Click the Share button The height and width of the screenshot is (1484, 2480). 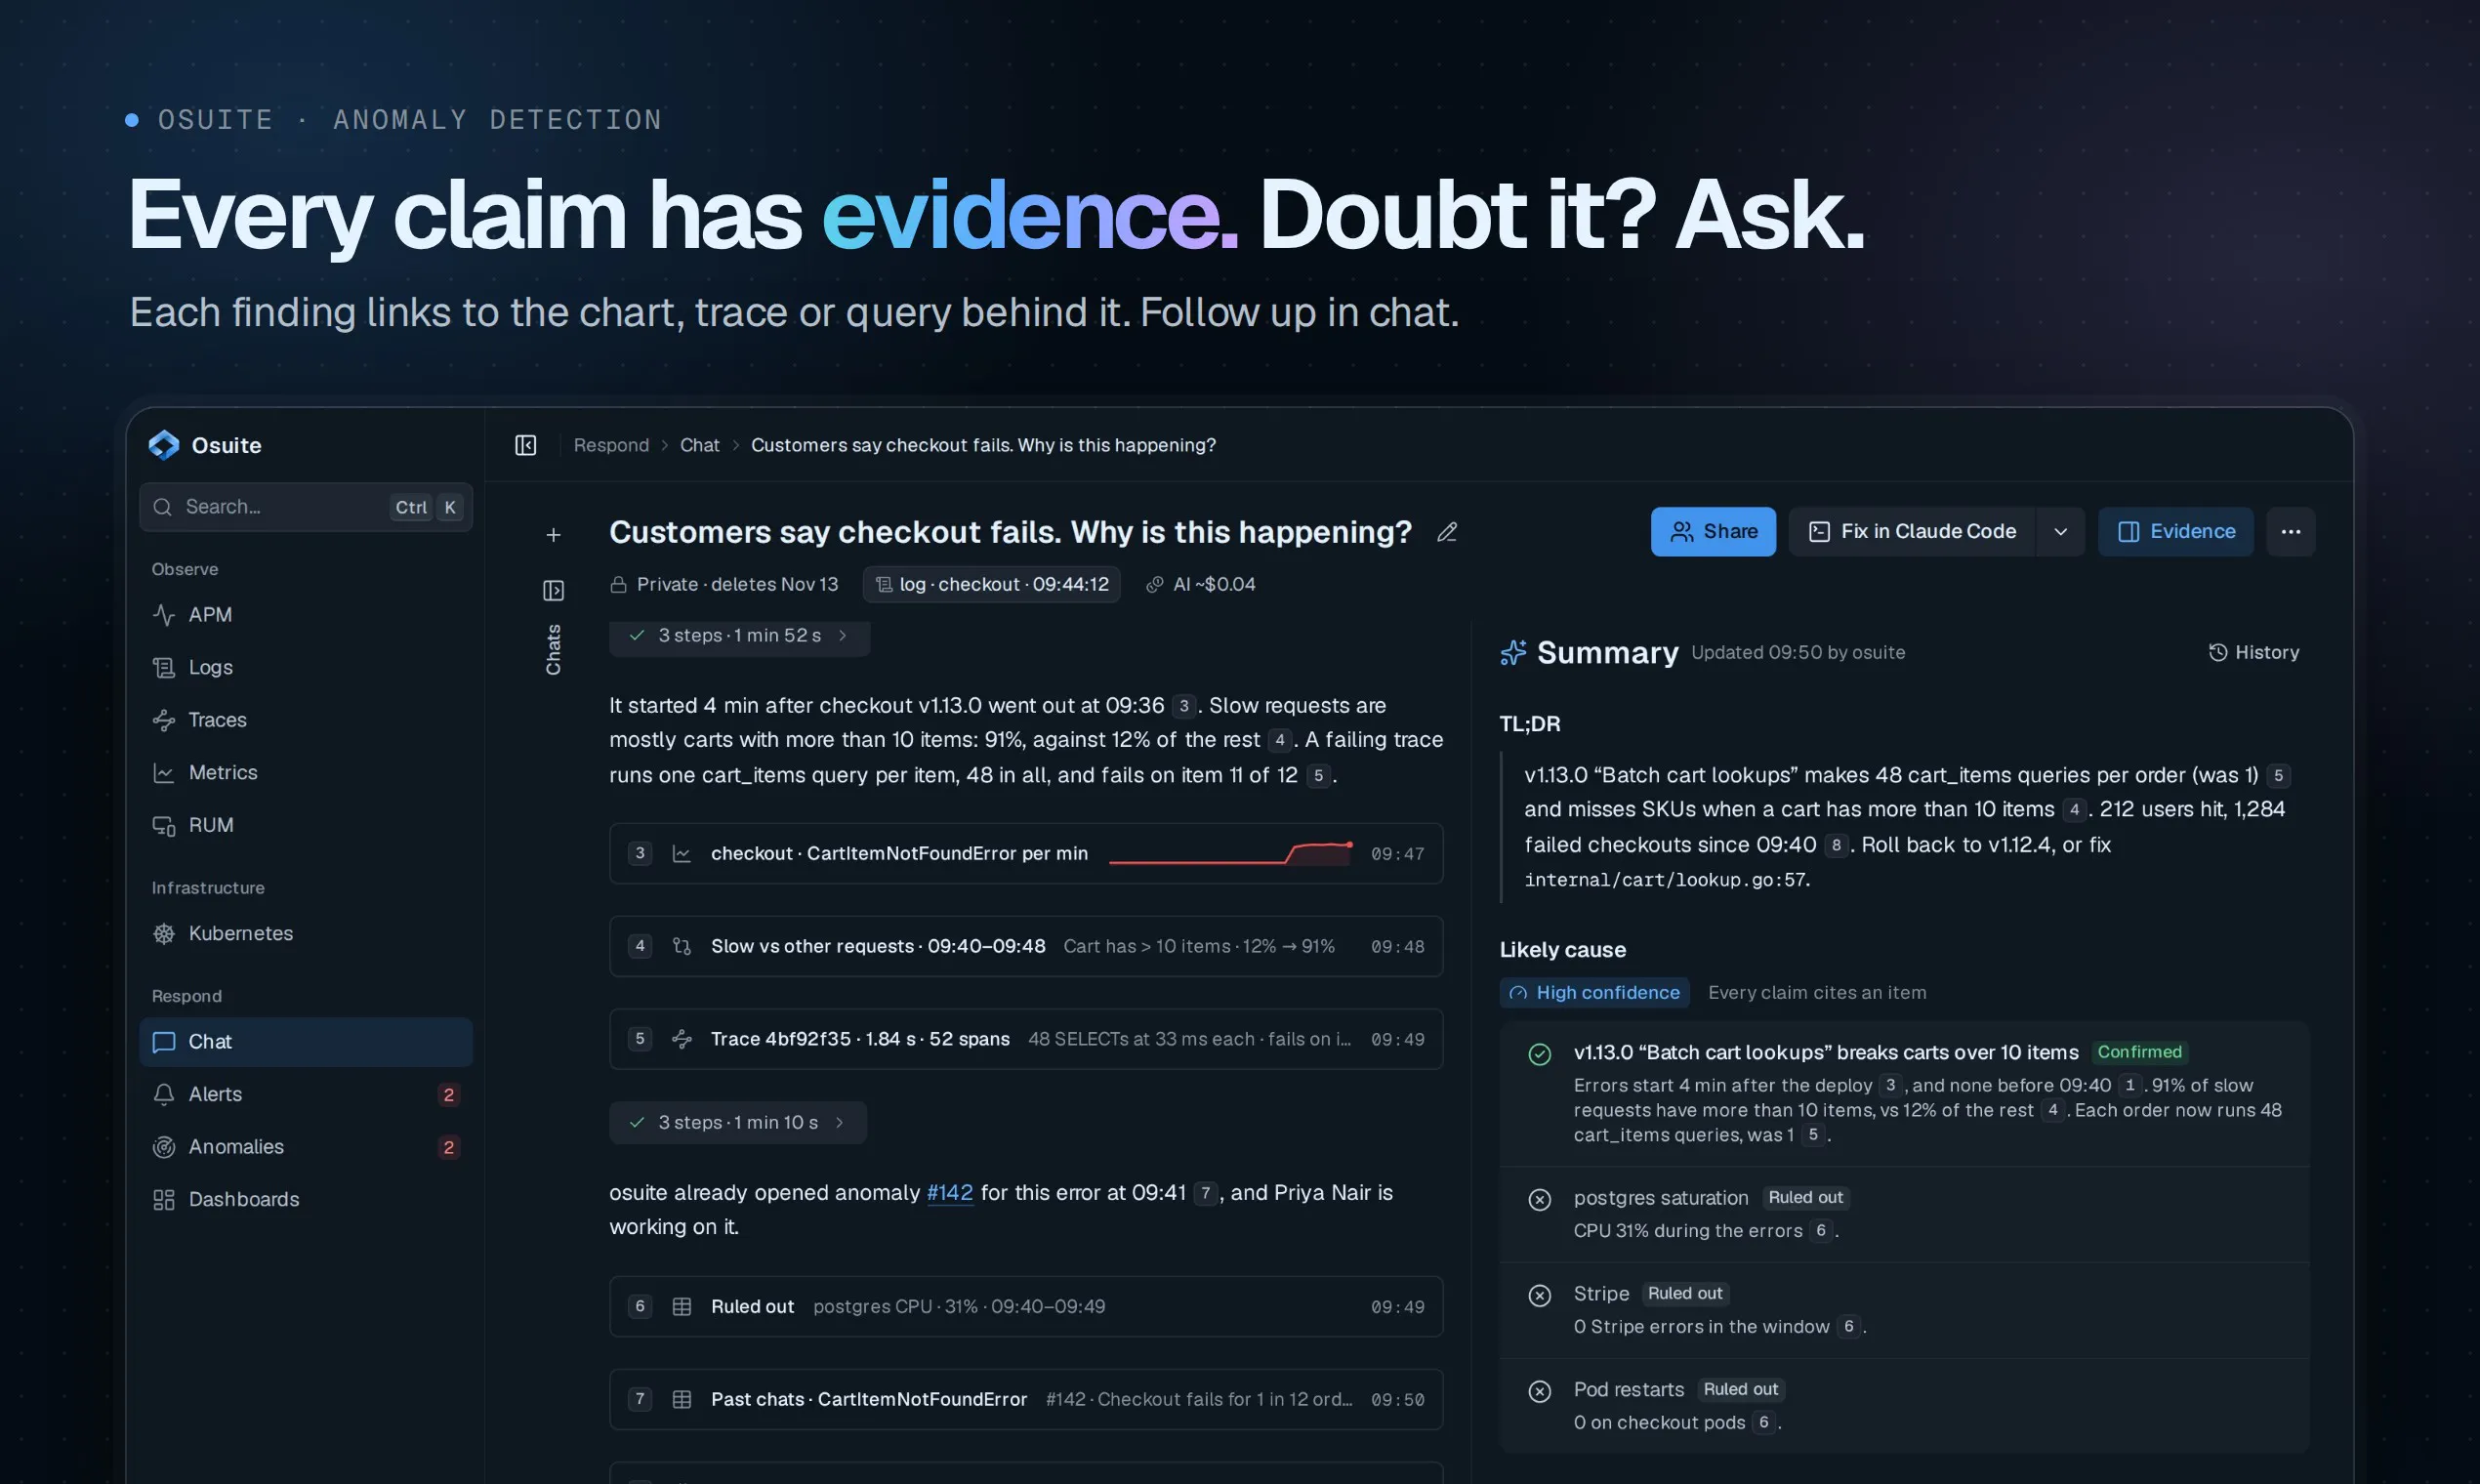click(x=1713, y=532)
